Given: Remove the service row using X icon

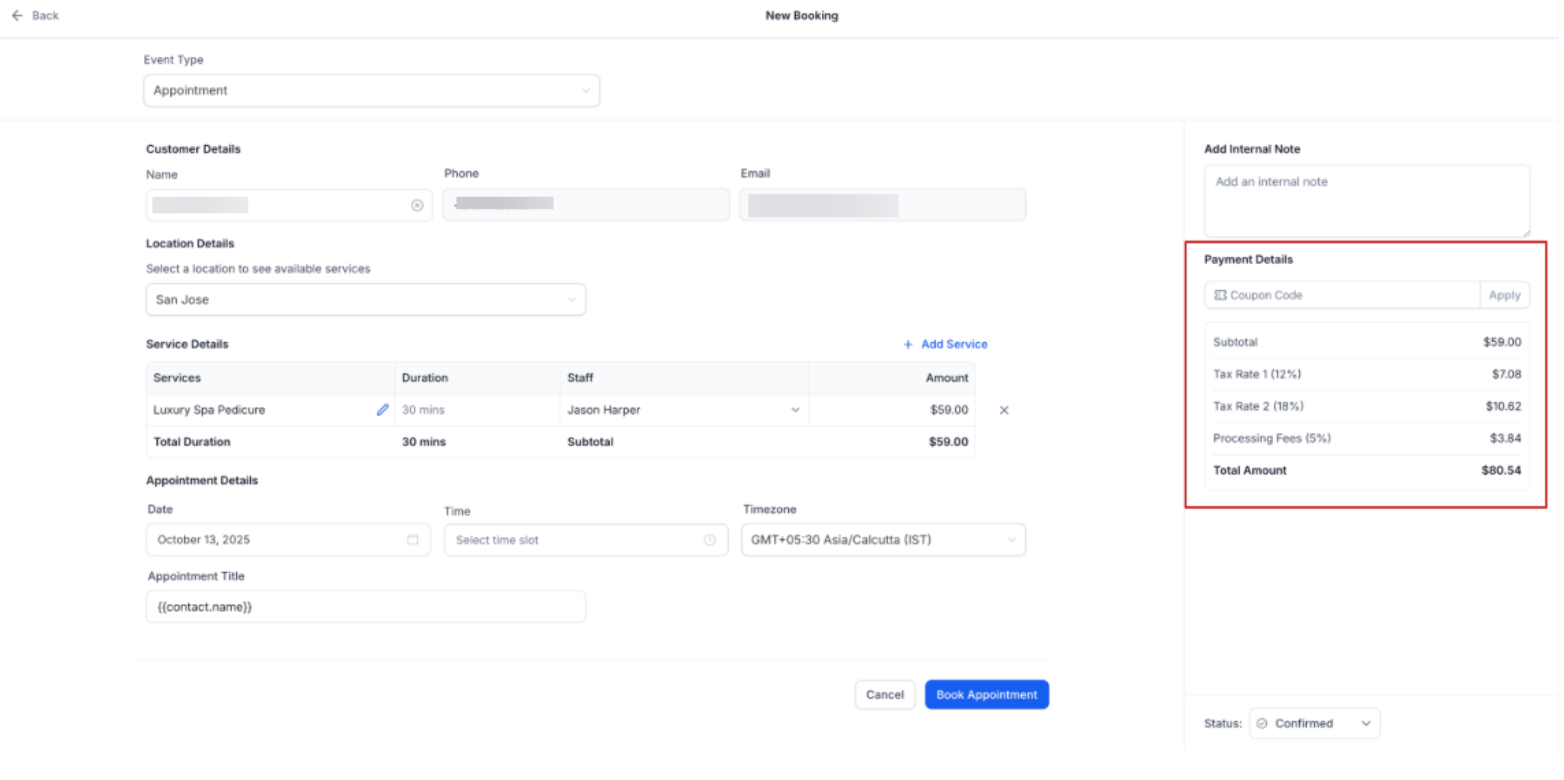Looking at the screenshot, I should [x=1004, y=410].
